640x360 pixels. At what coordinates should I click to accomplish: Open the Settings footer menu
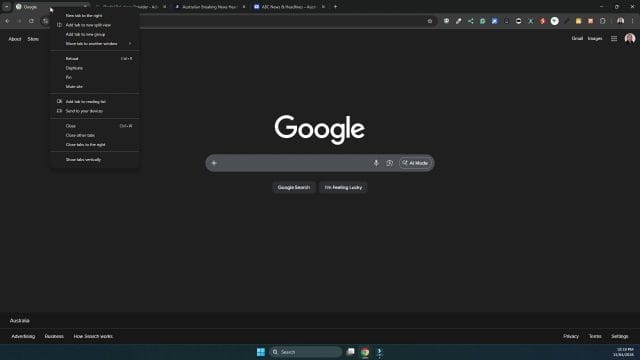[620, 336]
